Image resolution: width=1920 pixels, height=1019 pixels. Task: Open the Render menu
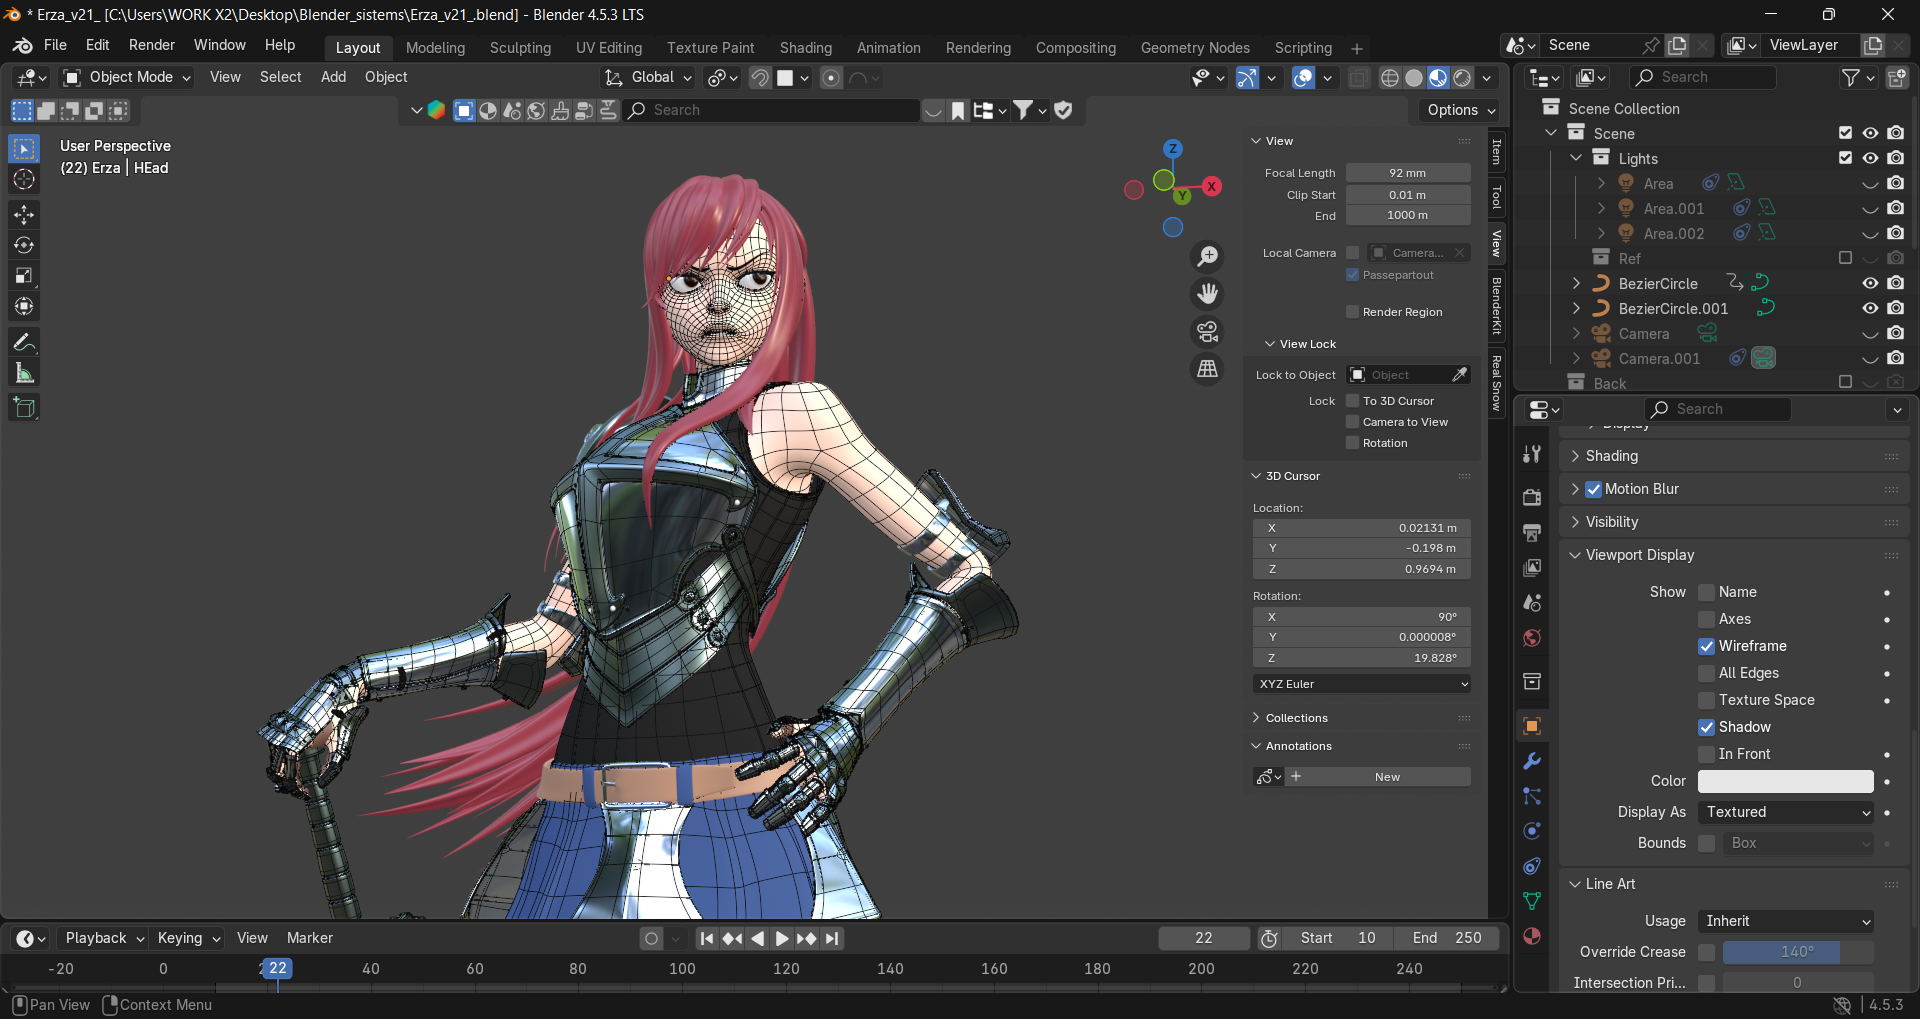point(151,45)
